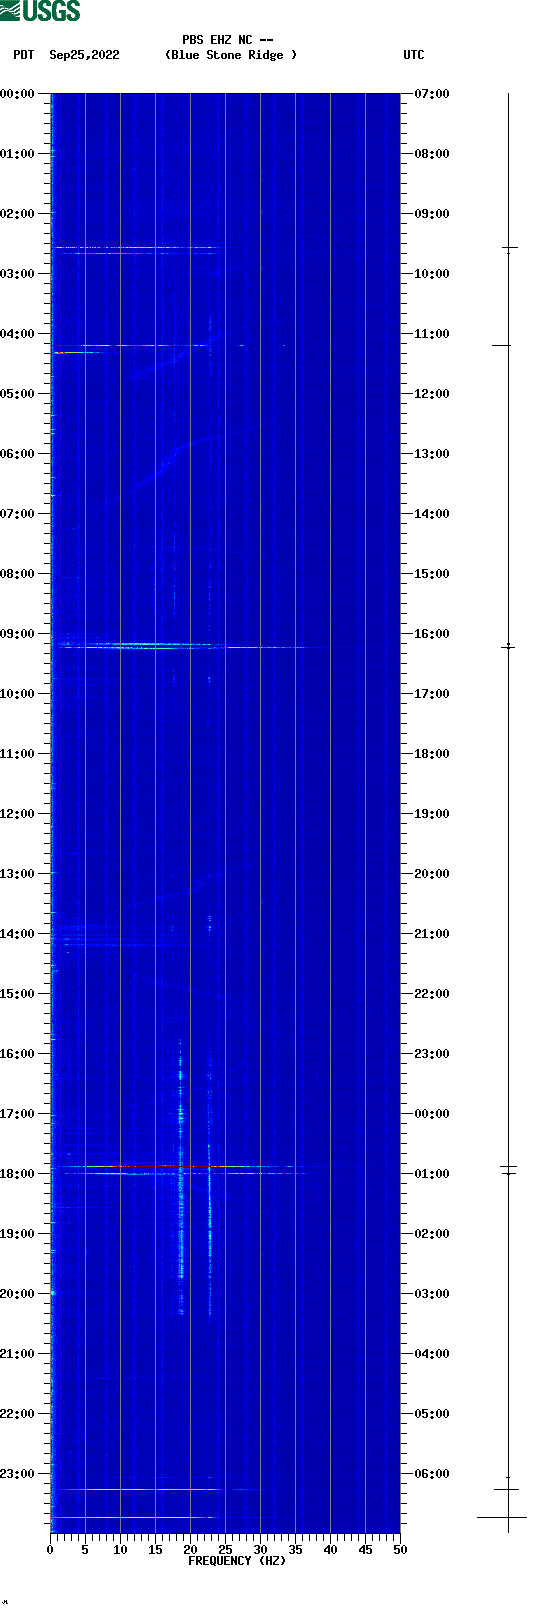This screenshot has width=552, height=1613.
Task: Select the station title PBS EHZ NC --
Action: coord(227,40)
